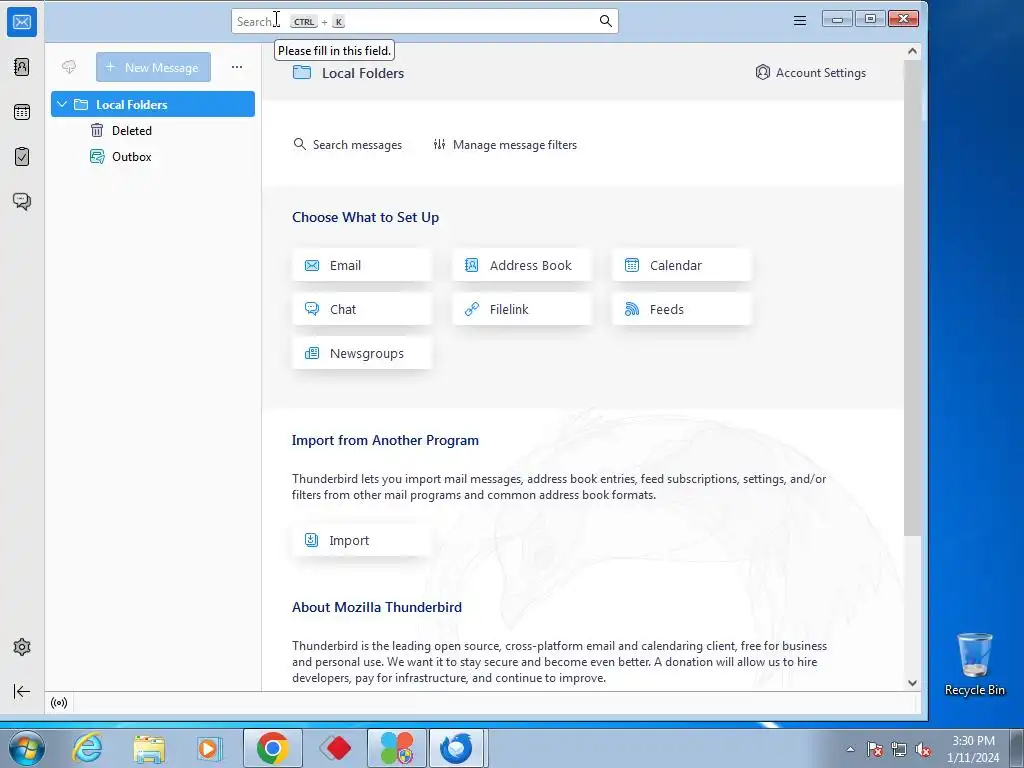
Task: Click the scrollbar down arrow
Action: (x=912, y=682)
